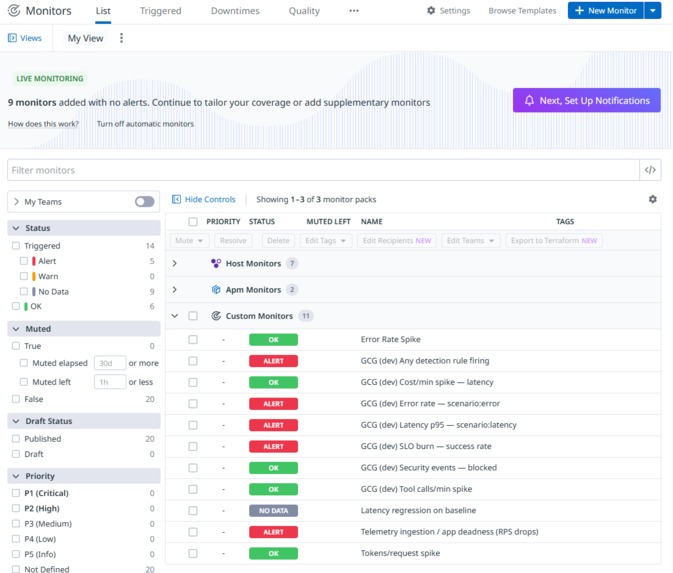
Task: Click the bell icon in notifications button
Action: tap(529, 100)
